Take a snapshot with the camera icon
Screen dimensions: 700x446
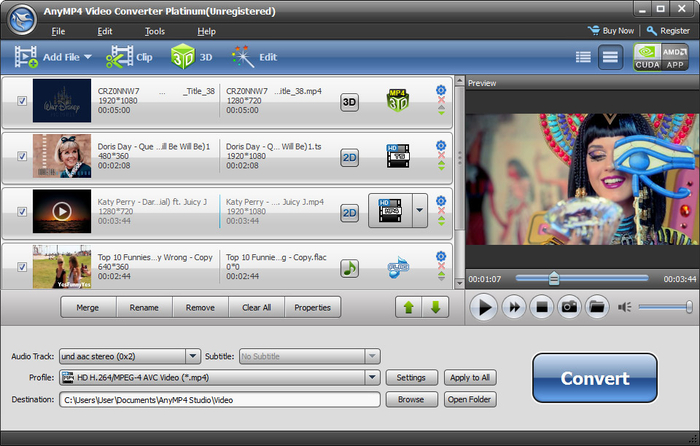tap(569, 307)
